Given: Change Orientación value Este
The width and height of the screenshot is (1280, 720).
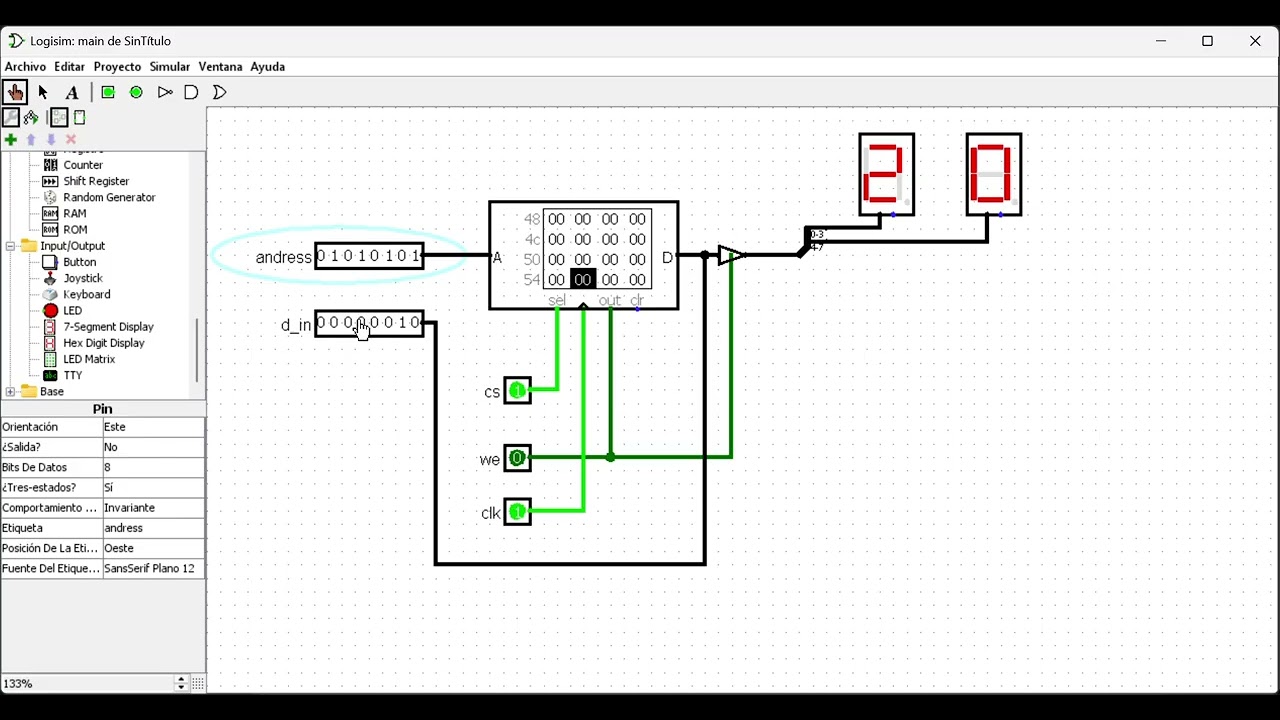Looking at the screenshot, I should 153,427.
